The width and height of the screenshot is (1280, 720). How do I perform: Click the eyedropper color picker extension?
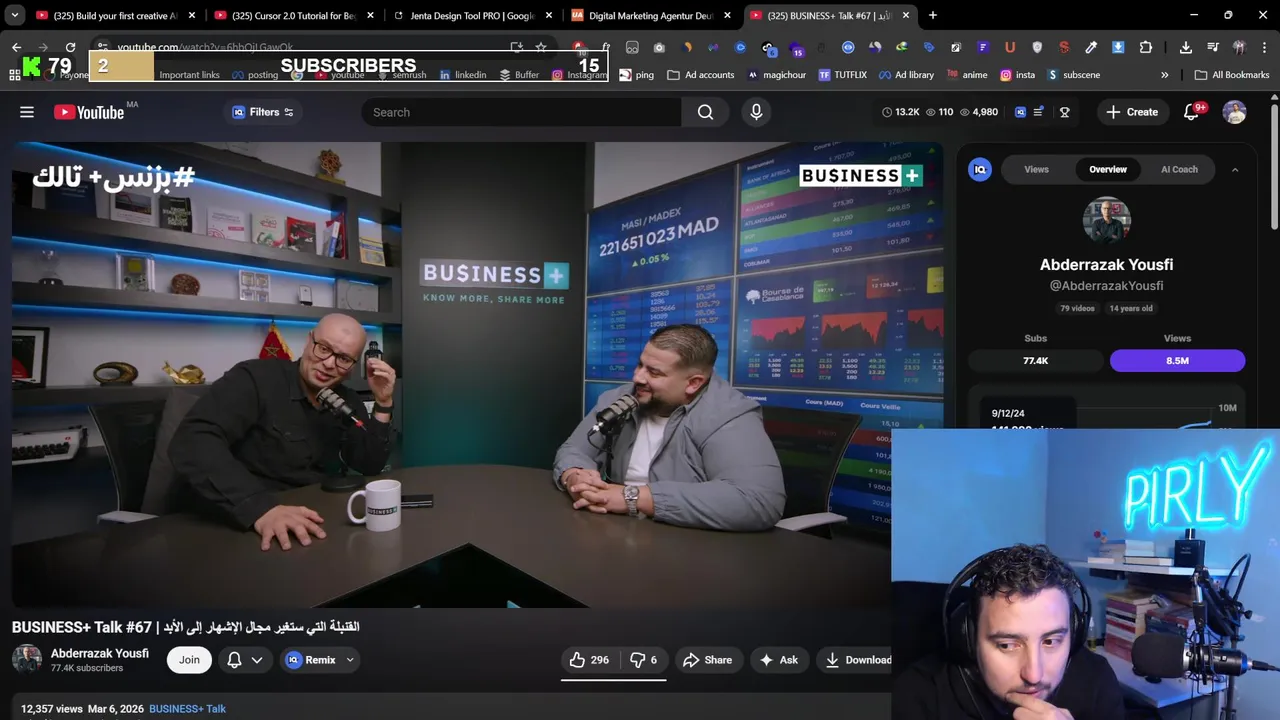click(1091, 47)
